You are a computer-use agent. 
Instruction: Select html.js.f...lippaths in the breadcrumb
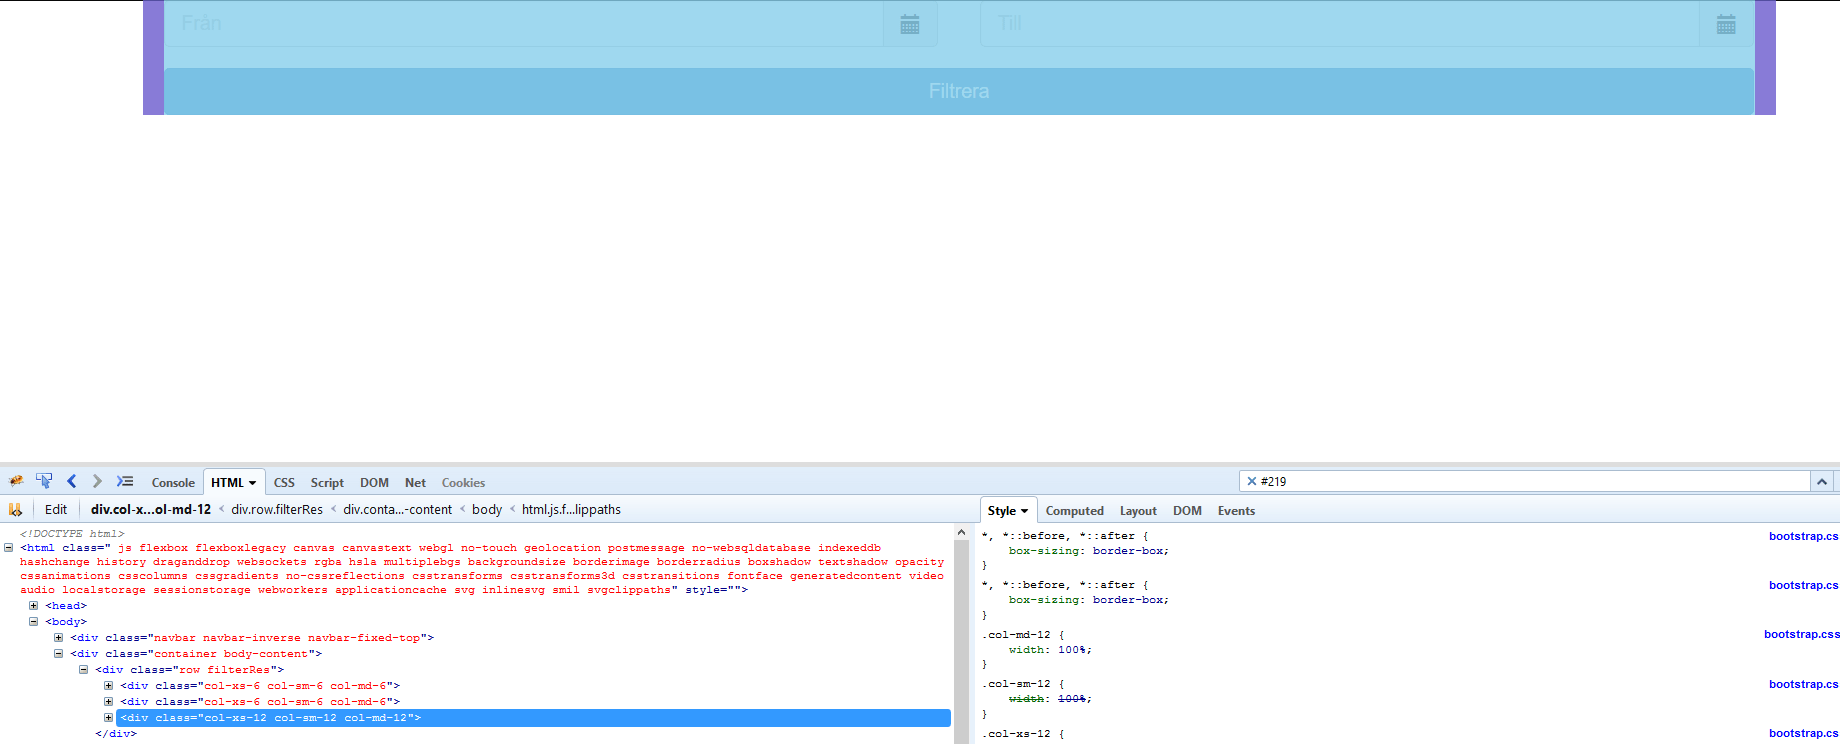click(571, 509)
